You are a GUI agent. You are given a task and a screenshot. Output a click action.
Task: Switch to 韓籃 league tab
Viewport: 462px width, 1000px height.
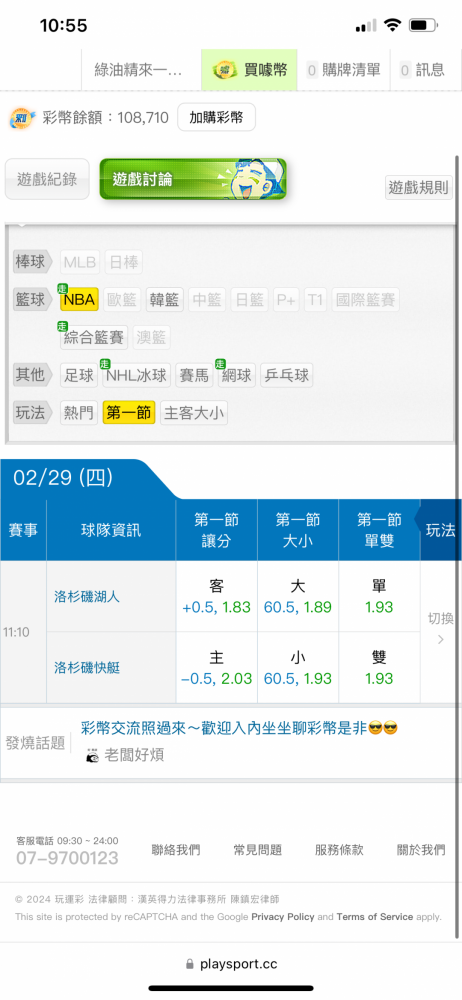coord(165,299)
